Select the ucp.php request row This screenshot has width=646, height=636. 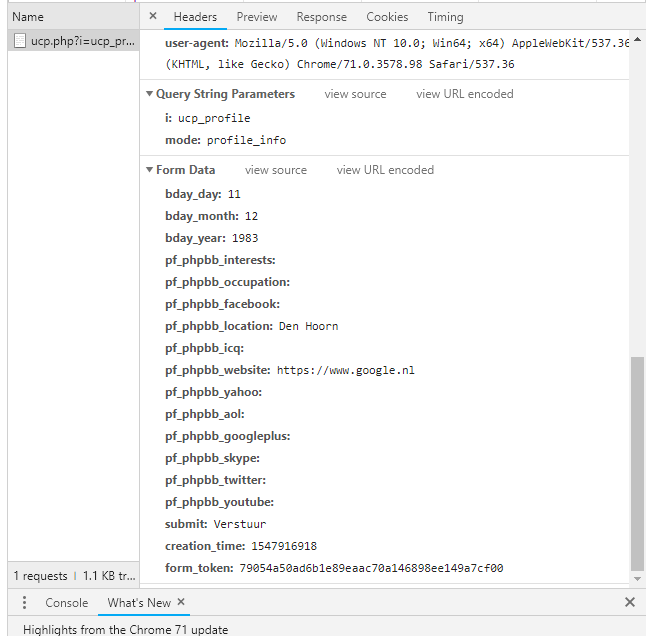click(74, 41)
